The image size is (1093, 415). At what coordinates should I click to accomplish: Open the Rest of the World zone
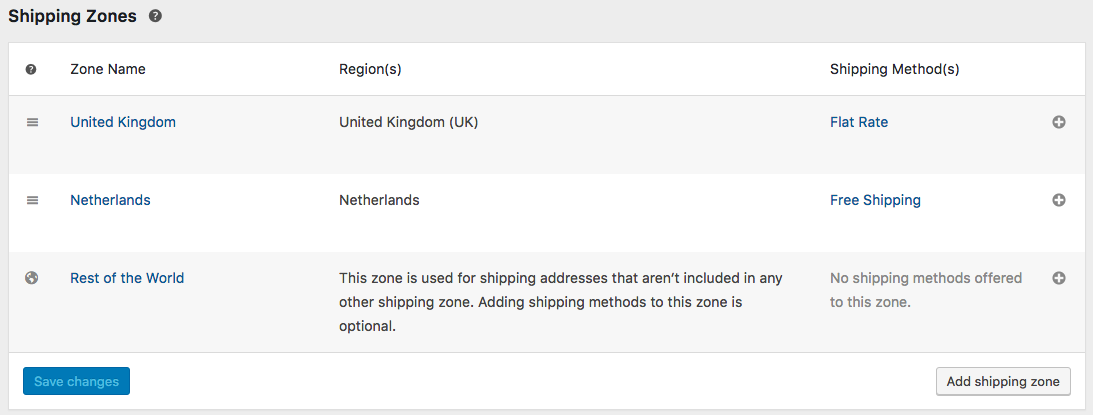coord(127,278)
